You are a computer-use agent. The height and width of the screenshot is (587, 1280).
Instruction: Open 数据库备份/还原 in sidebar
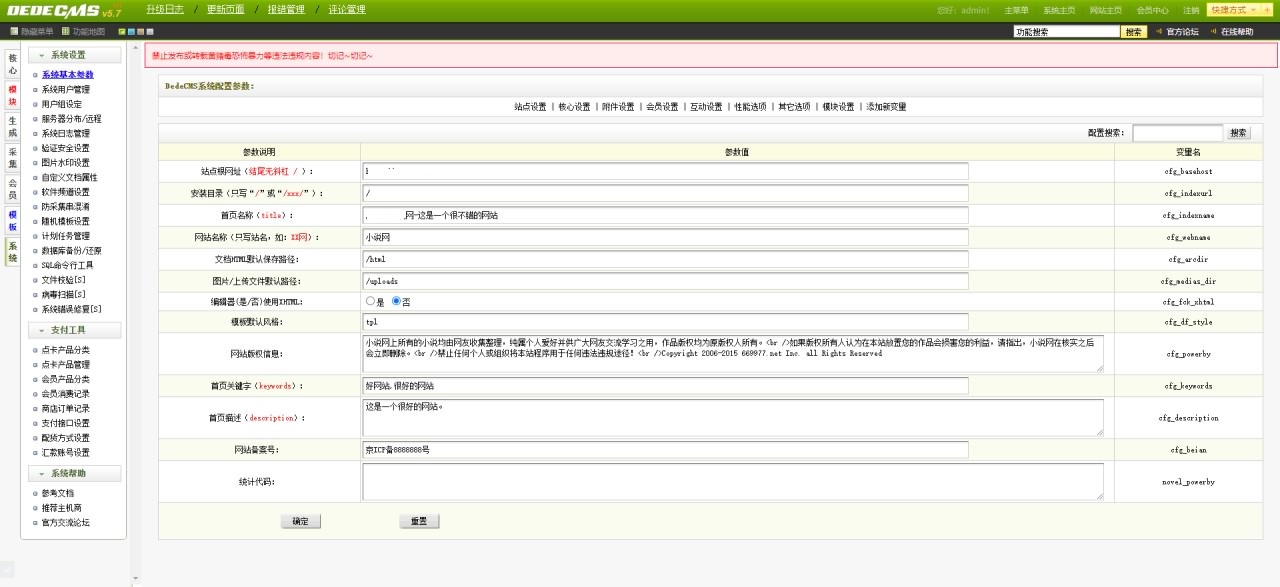(x=71, y=251)
